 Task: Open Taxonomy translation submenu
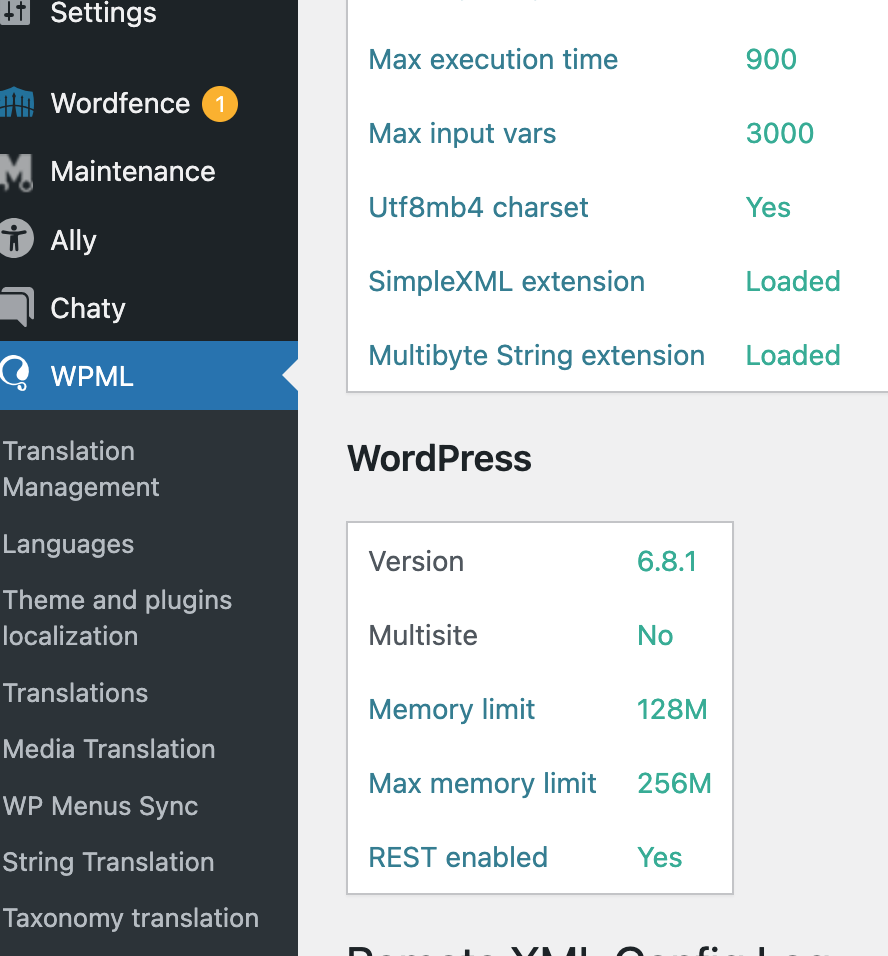click(131, 918)
